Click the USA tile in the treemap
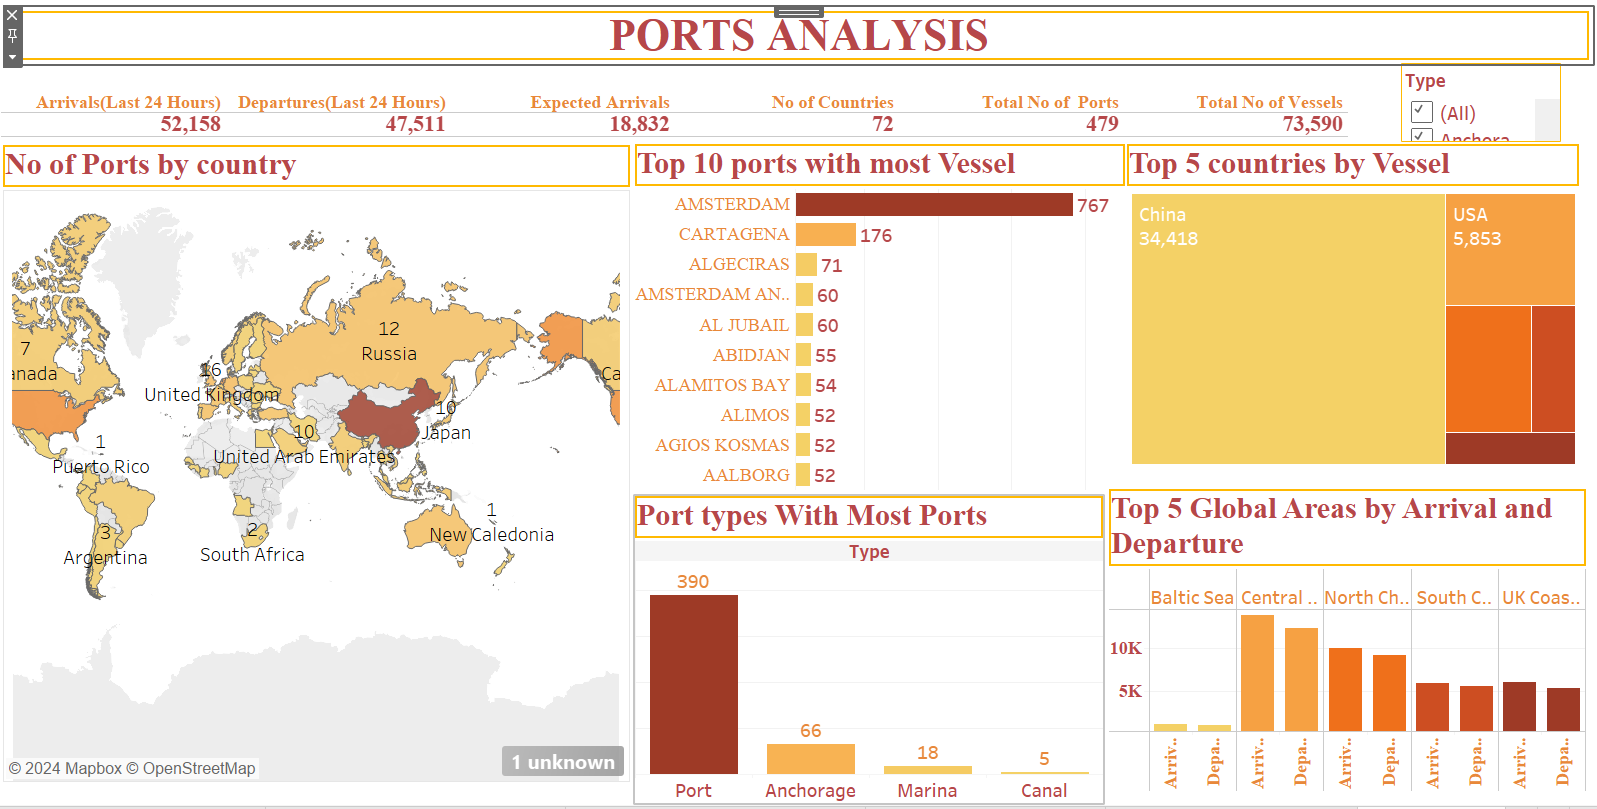The width and height of the screenshot is (1597, 809). coord(1509,250)
